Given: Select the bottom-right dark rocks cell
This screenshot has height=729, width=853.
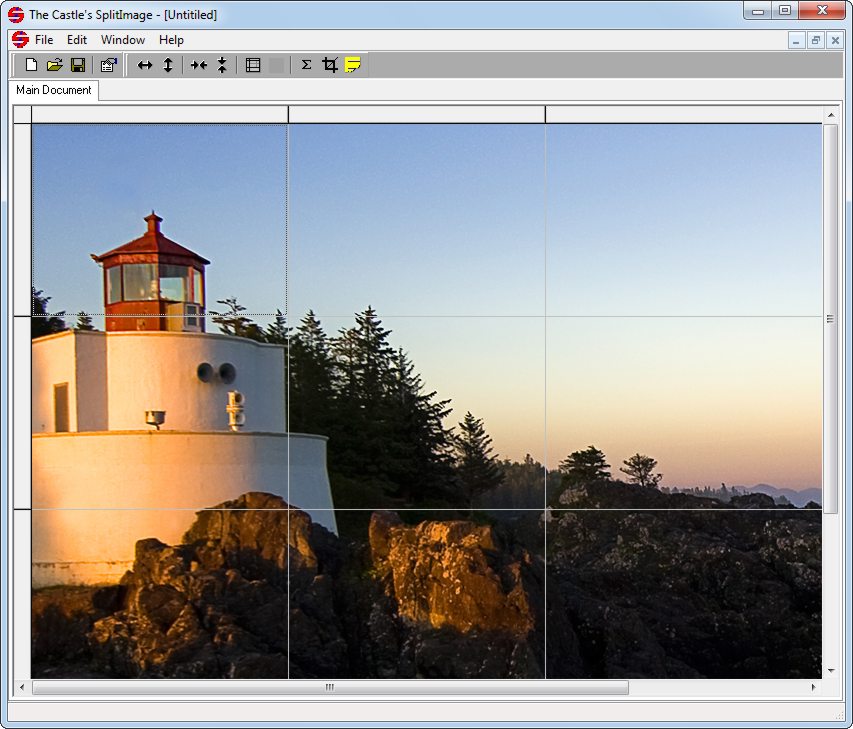Looking at the screenshot, I should pos(684,594).
